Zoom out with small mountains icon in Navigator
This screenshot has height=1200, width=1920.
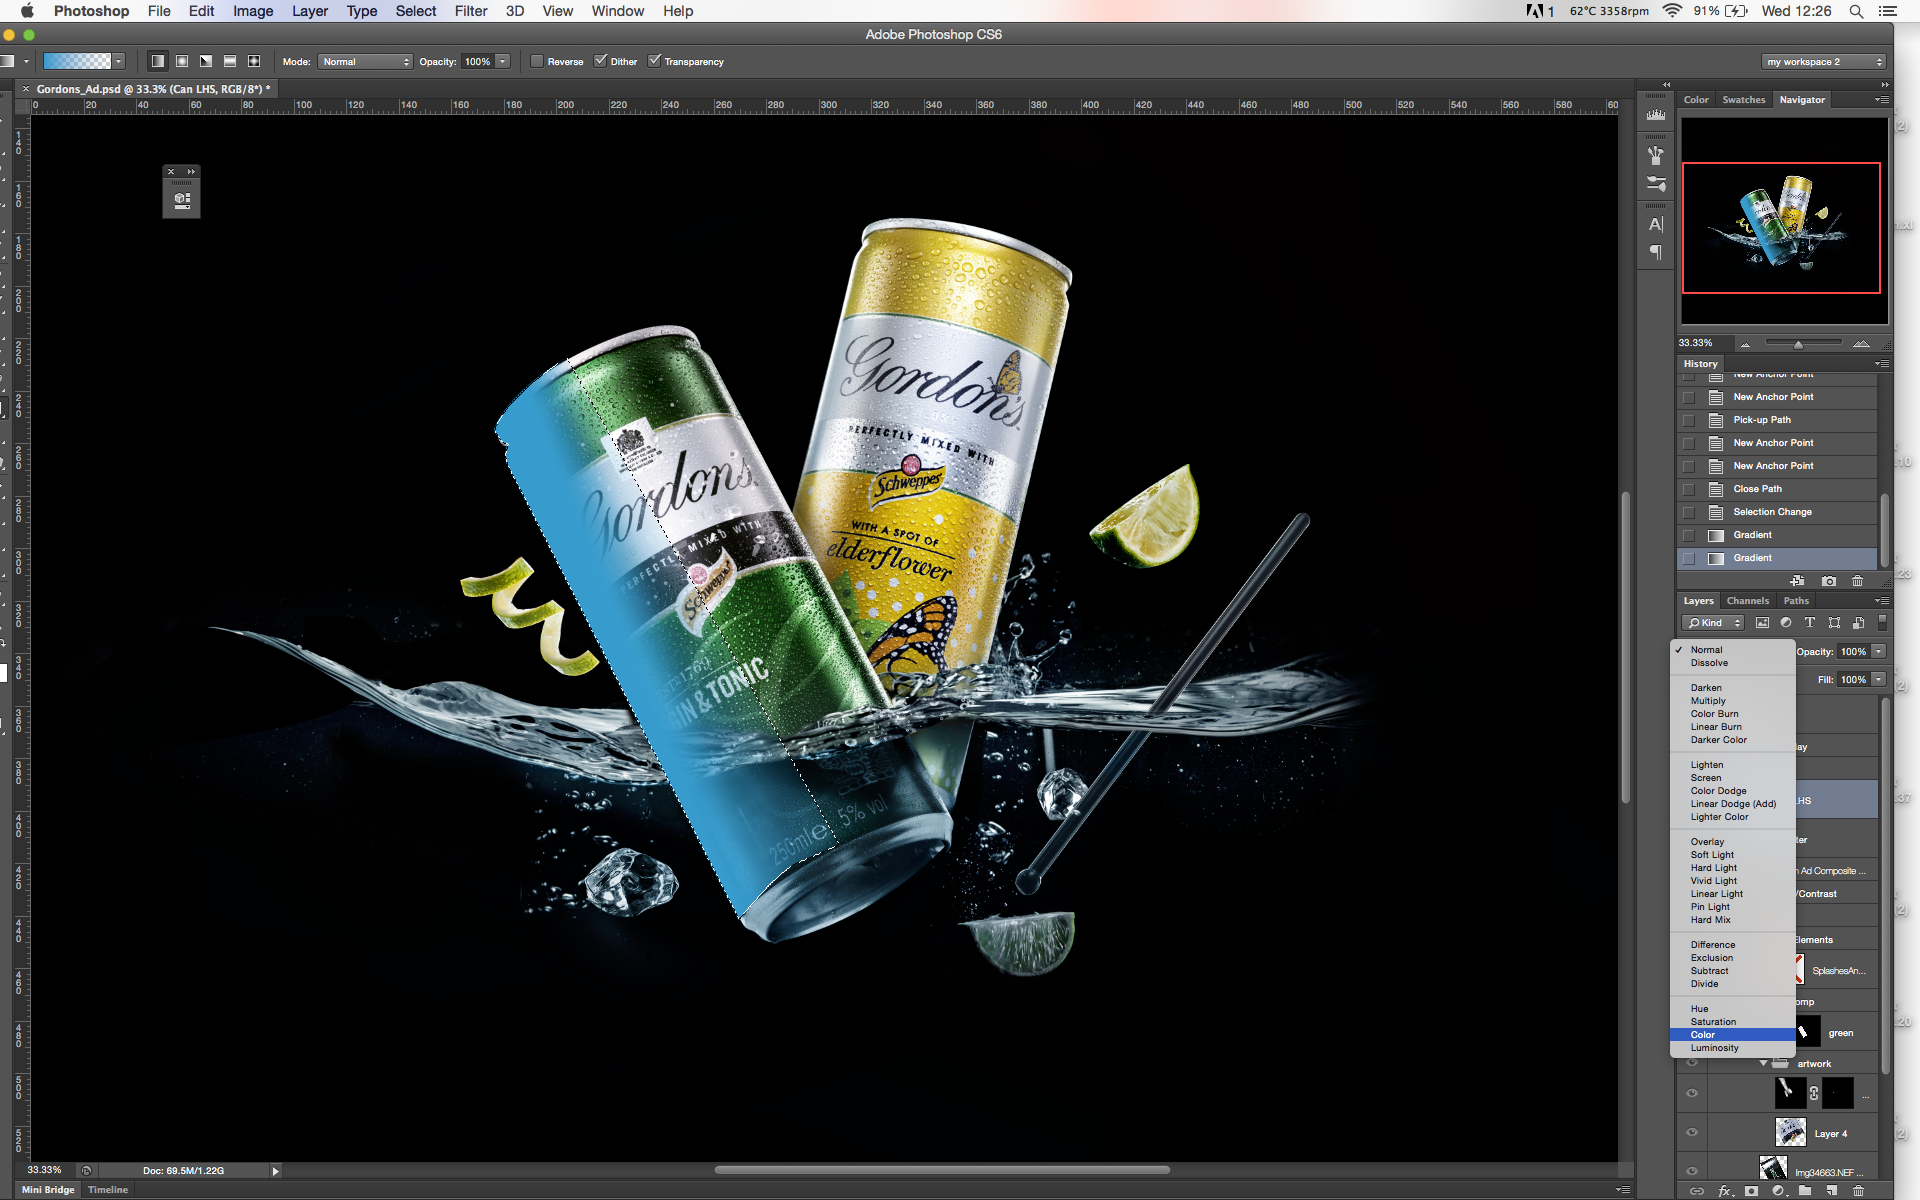[1745, 344]
